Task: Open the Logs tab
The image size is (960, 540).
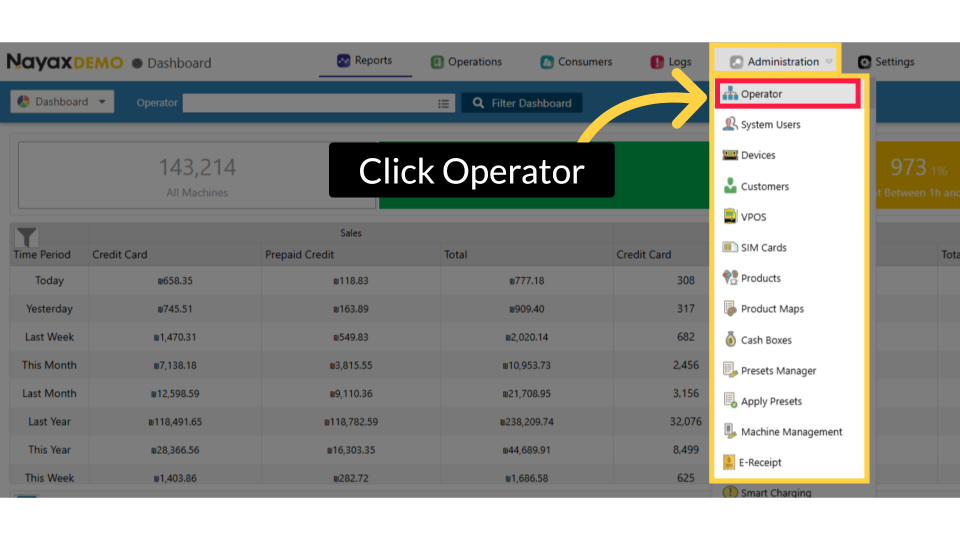Action: [x=671, y=62]
